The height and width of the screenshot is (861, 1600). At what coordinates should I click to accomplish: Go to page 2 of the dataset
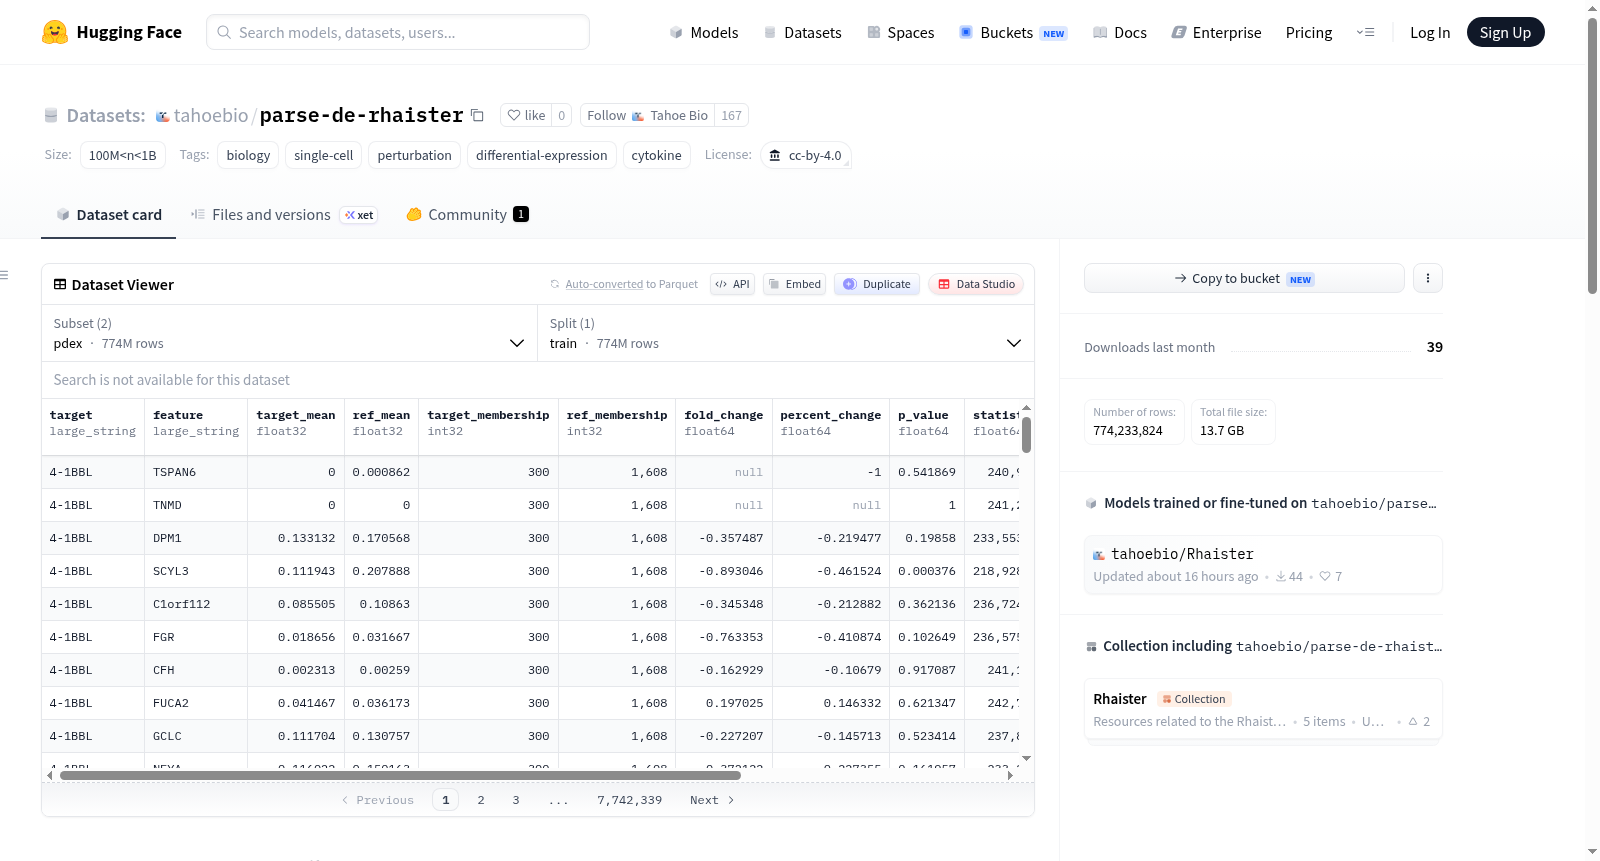point(481,800)
